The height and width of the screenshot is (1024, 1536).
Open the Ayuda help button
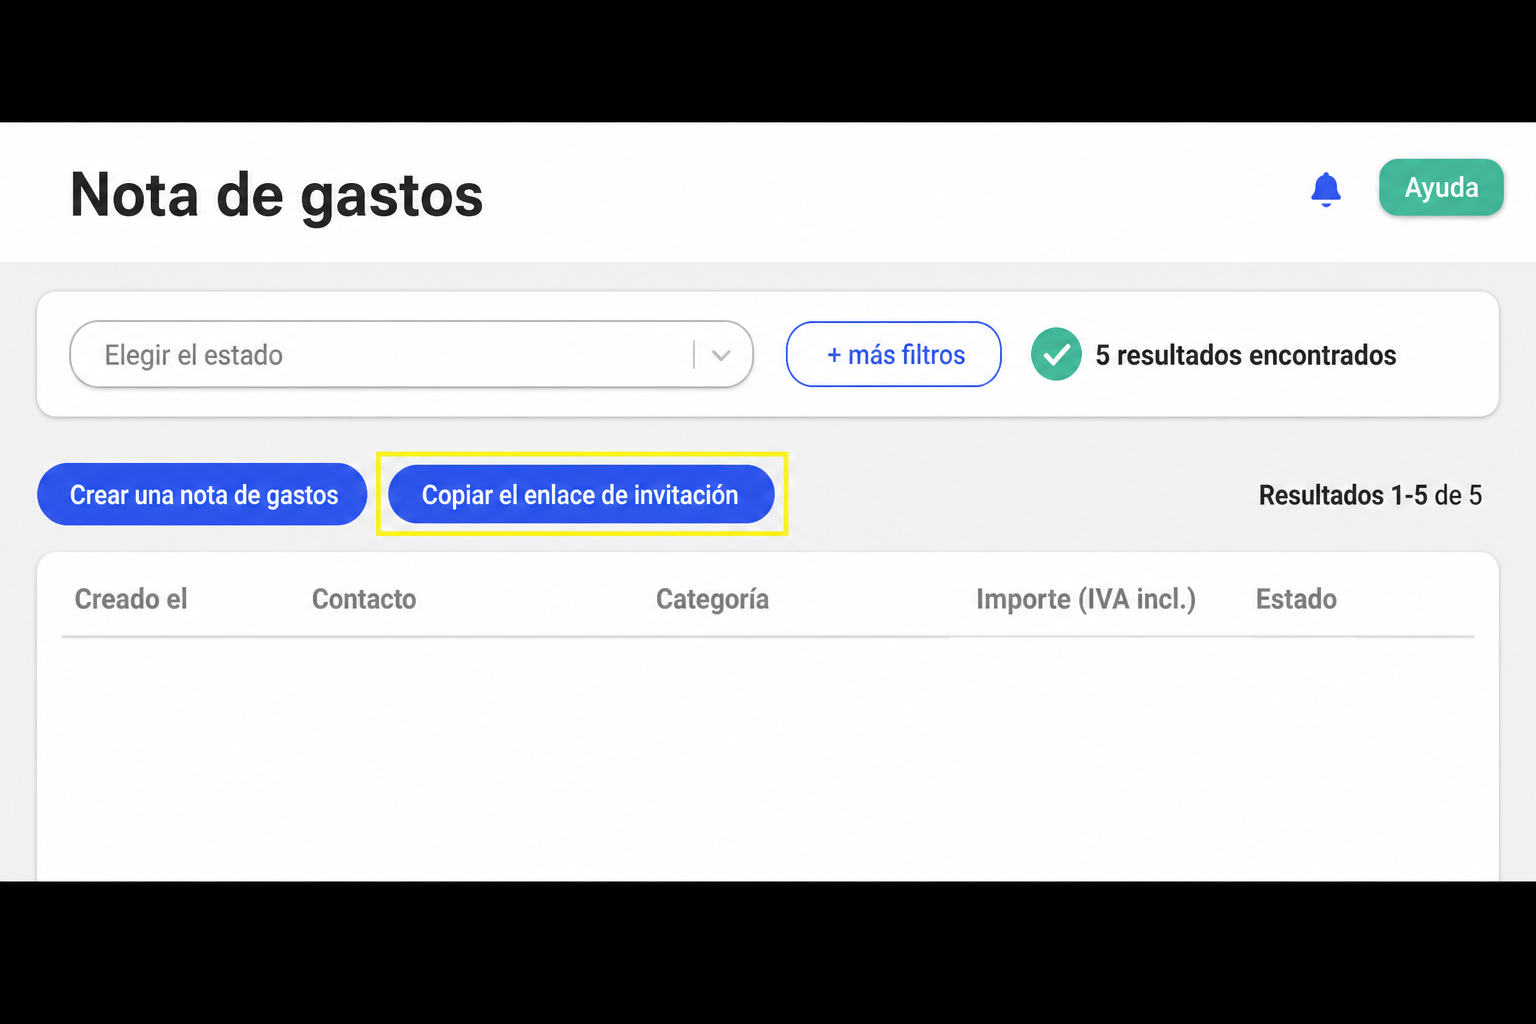1441,187
